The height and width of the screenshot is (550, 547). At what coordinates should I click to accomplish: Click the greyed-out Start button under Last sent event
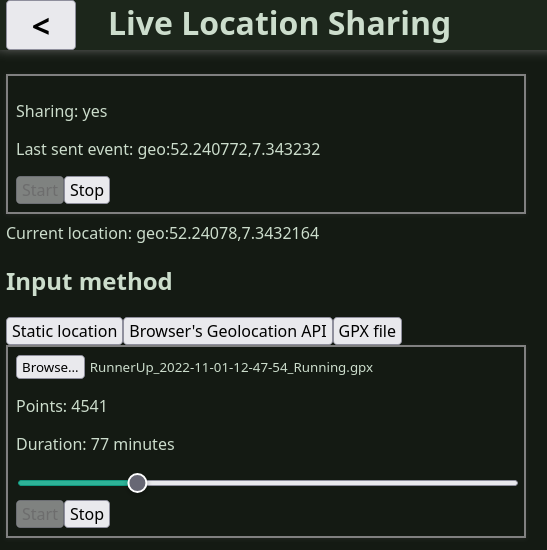coord(40,190)
